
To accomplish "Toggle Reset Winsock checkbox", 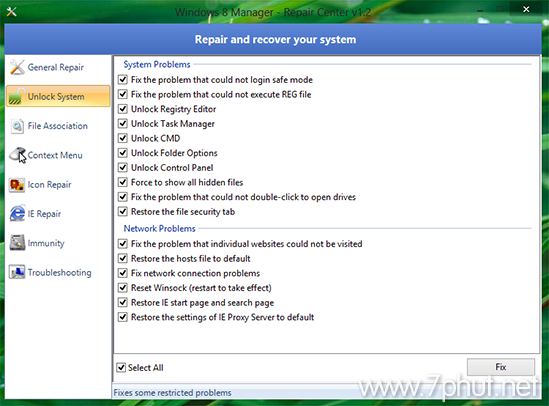I will point(123,288).
